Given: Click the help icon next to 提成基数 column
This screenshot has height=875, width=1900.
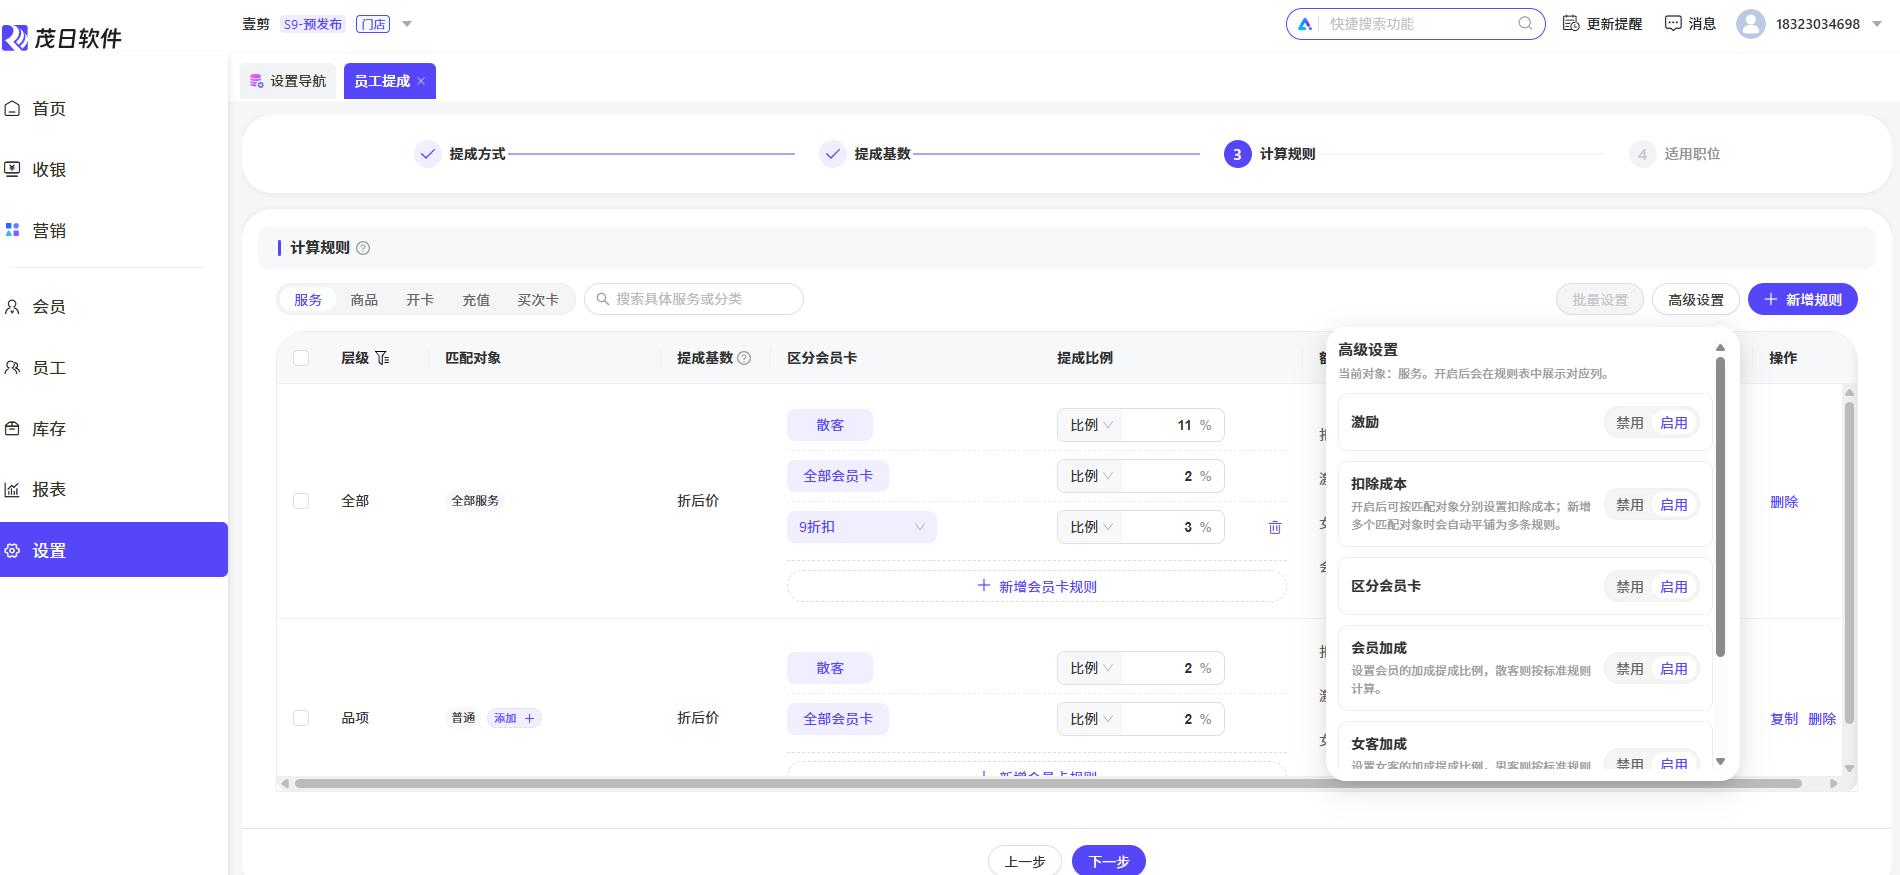Looking at the screenshot, I should point(744,358).
